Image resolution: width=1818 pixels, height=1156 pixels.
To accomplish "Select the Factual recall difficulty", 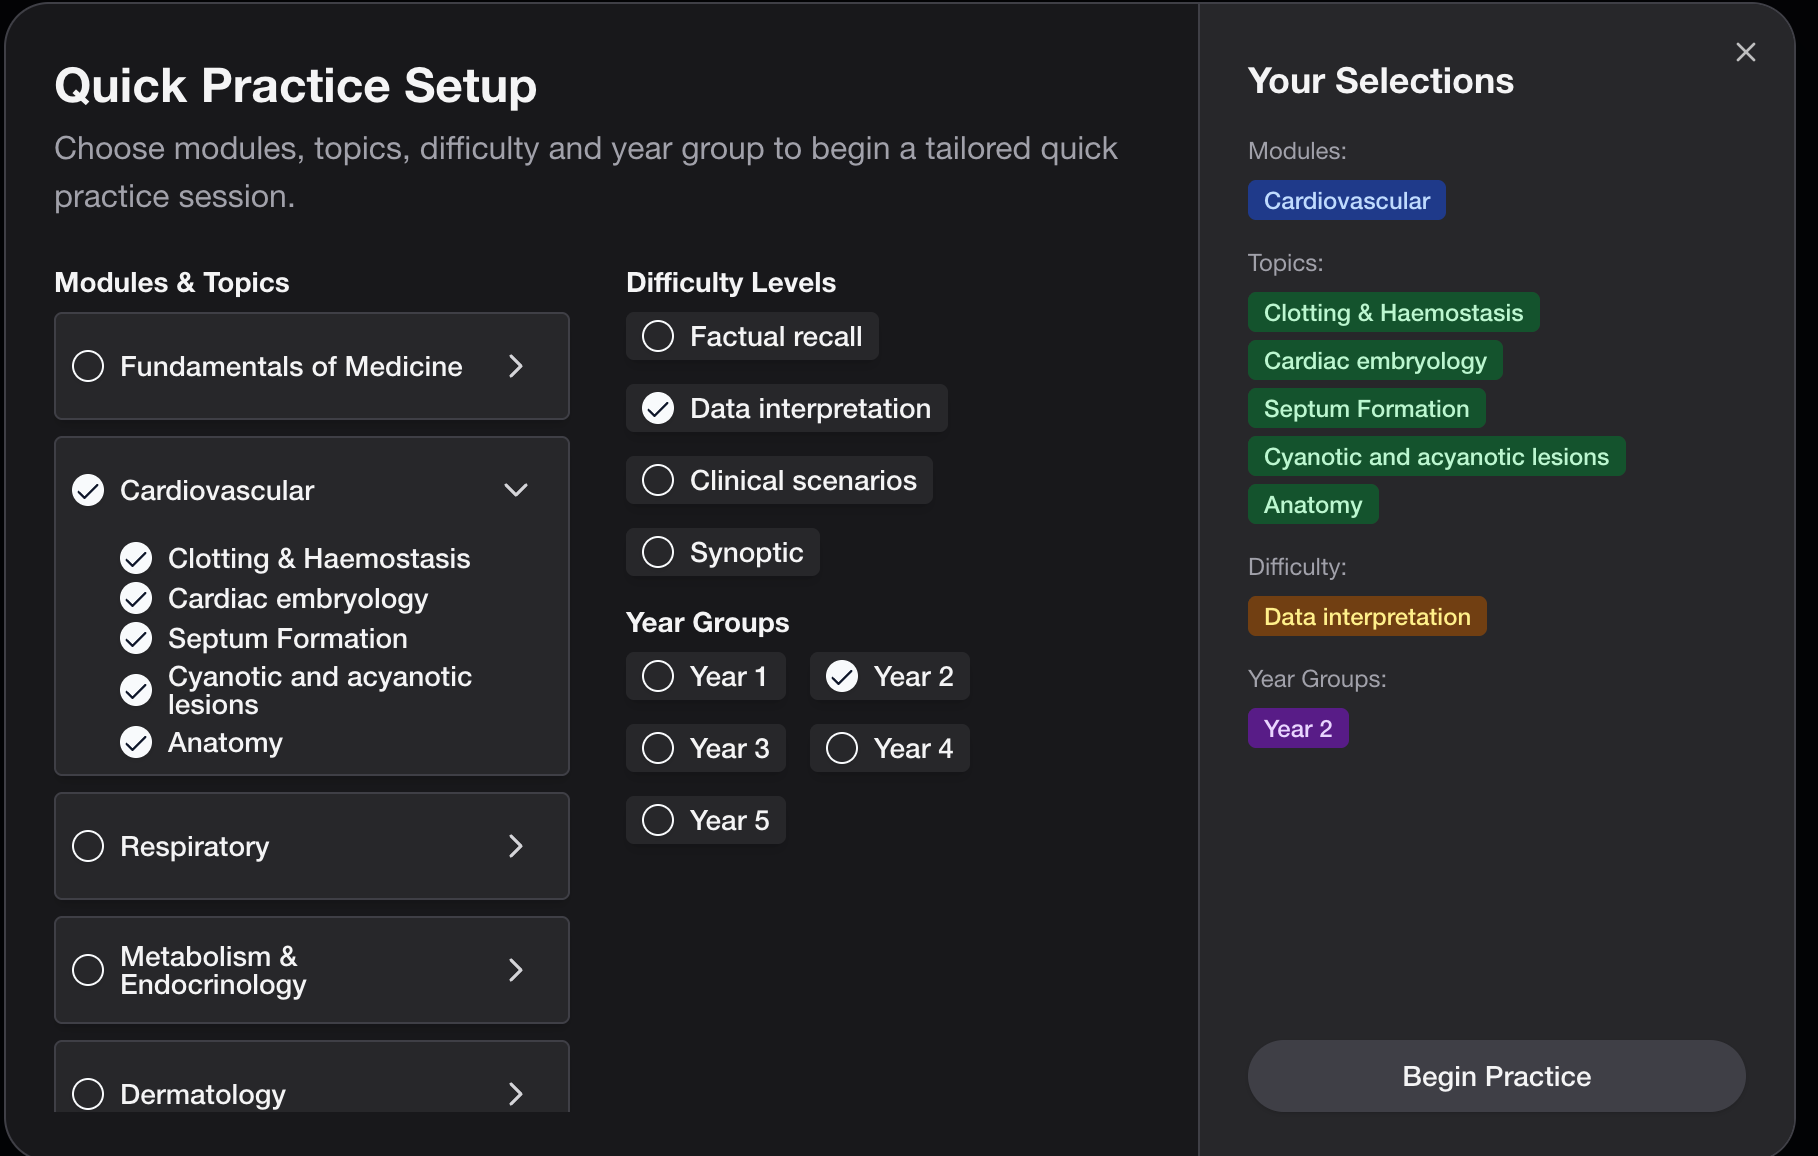I will point(658,336).
